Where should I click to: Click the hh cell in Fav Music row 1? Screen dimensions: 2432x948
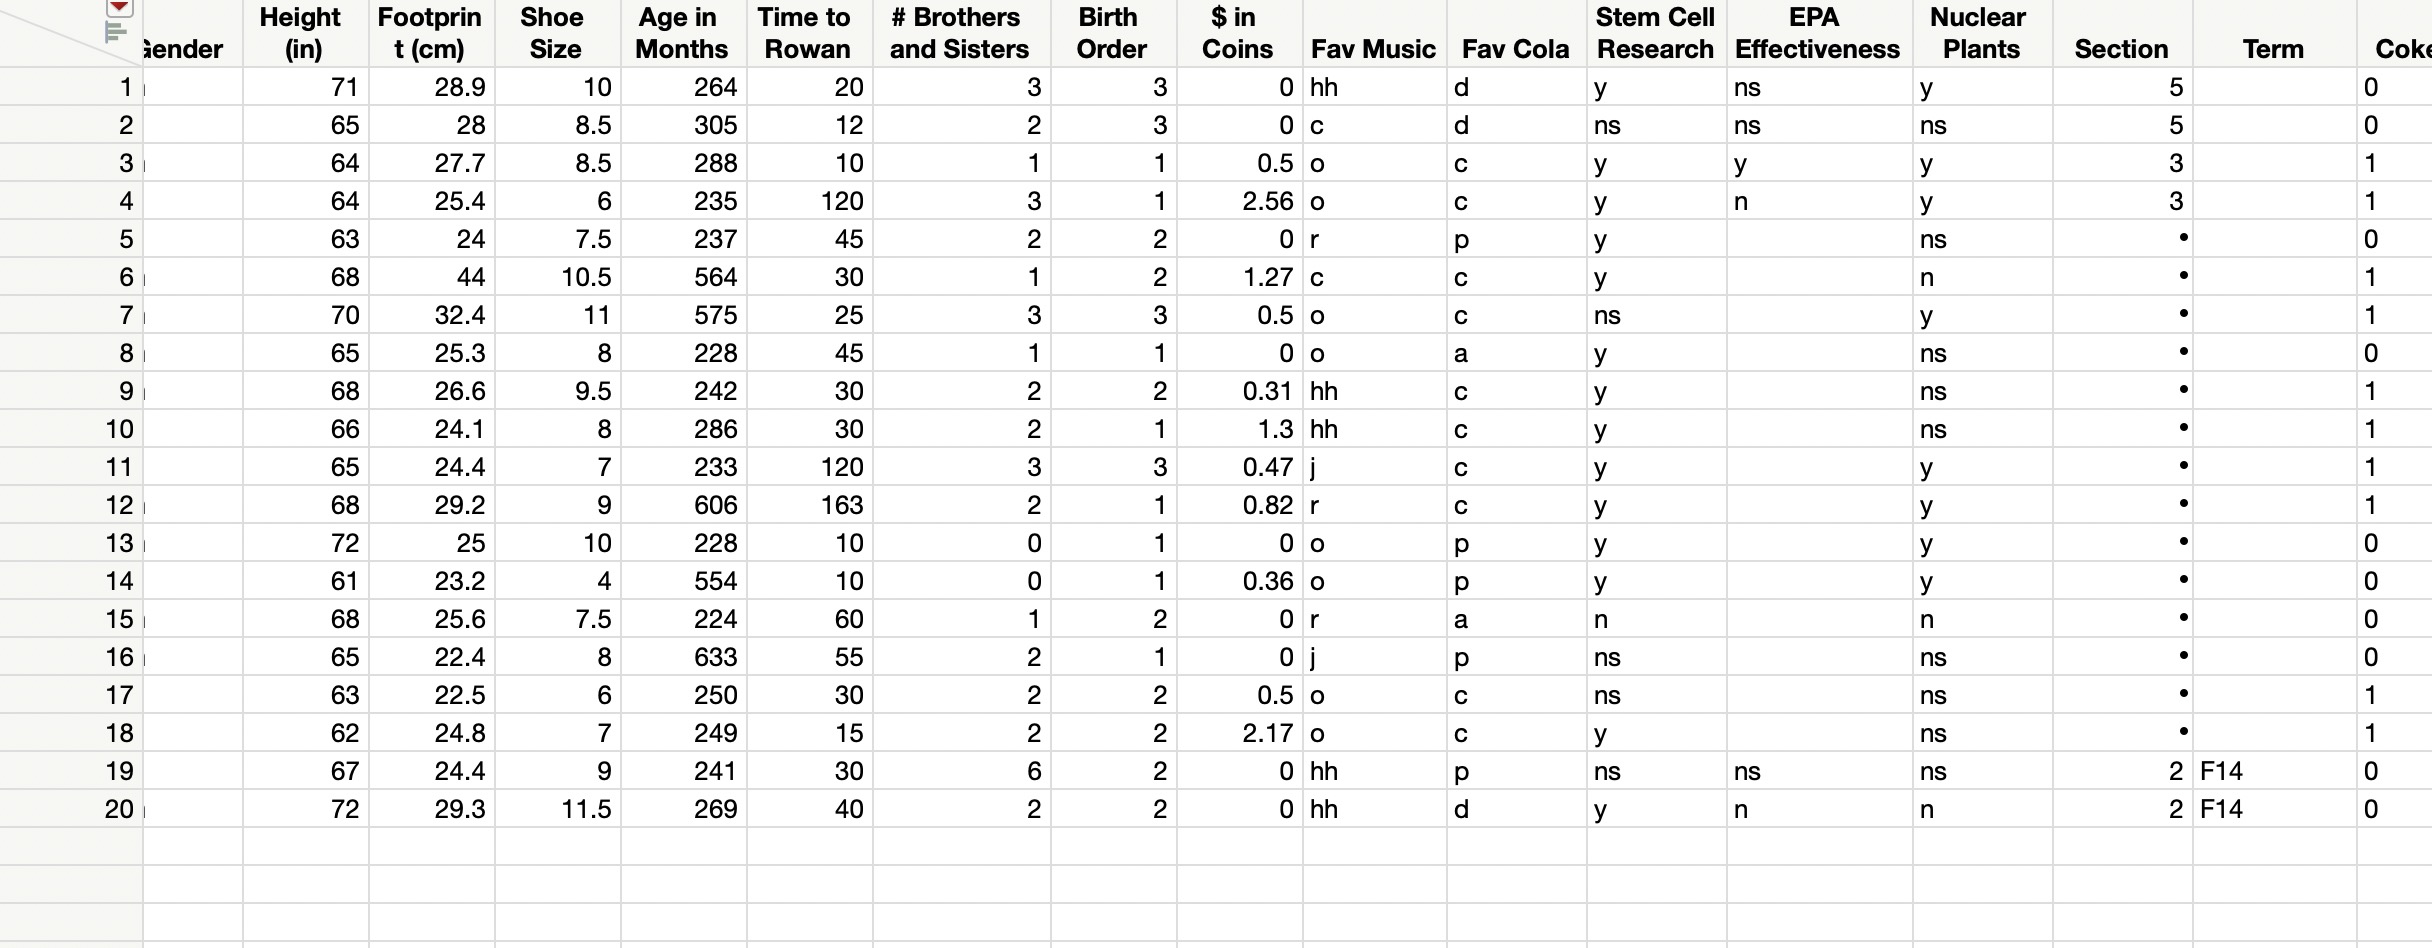[x=1325, y=87]
